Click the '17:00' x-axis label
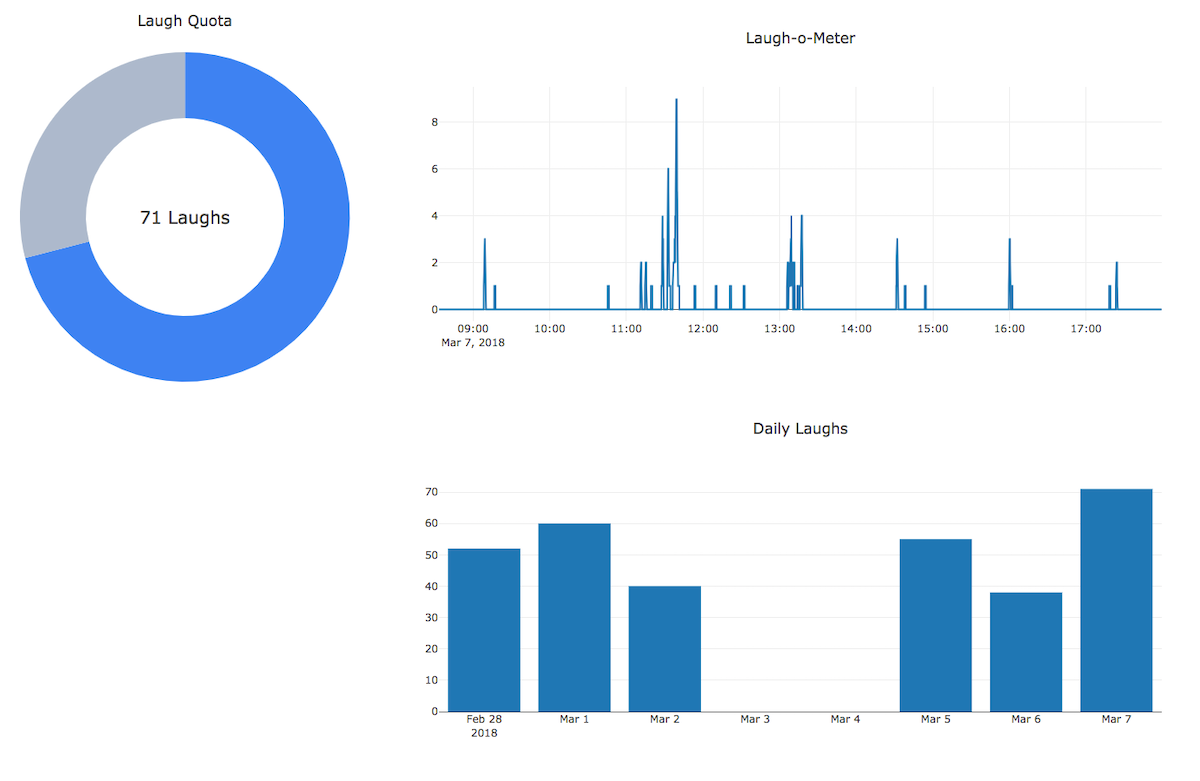The height and width of the screenshot is (781, 1200). 1086,328
